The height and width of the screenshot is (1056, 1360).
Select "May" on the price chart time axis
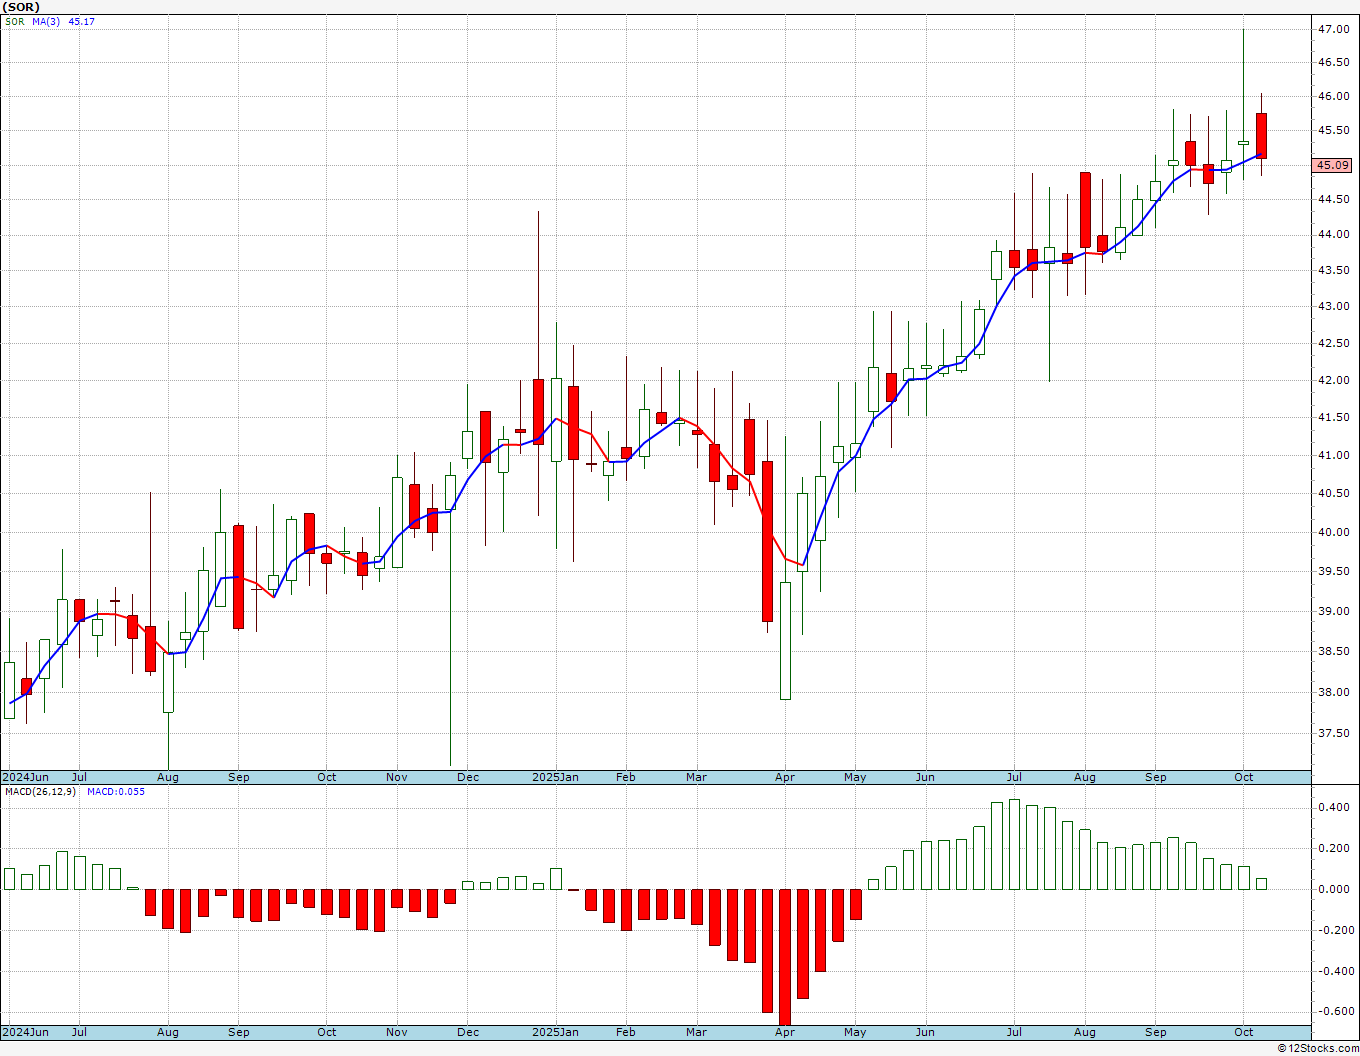pyautogui.click(x=855, y=778)
